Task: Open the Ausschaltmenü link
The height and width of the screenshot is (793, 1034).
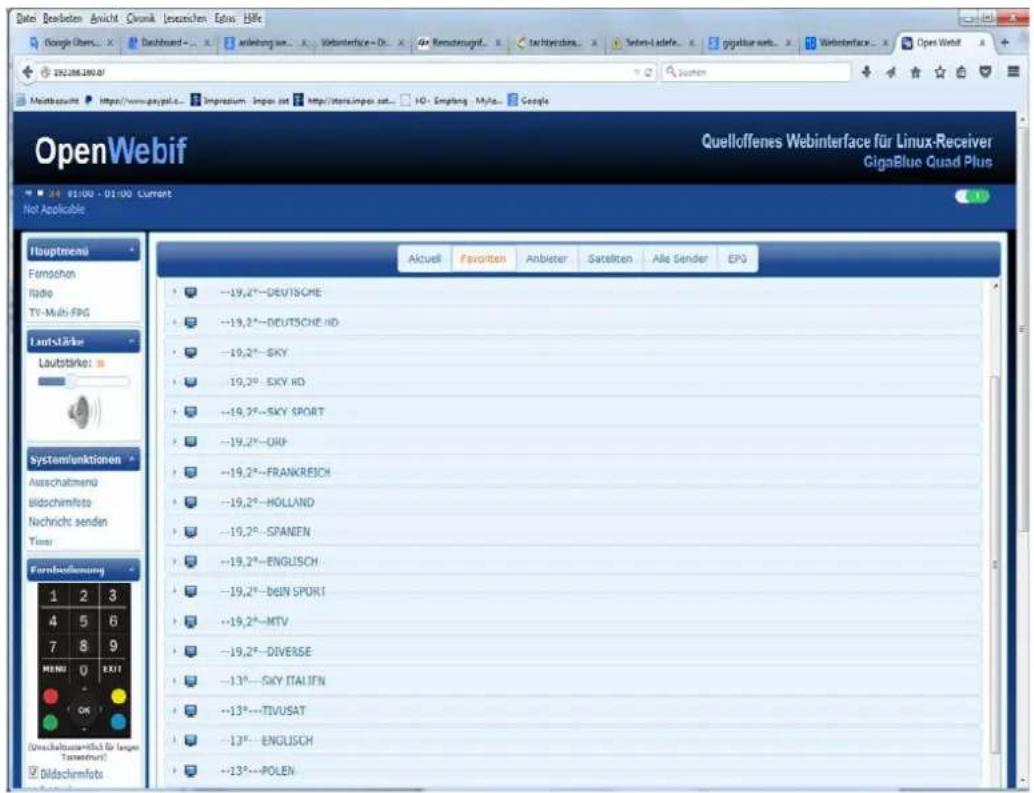Action: (63, 483)
